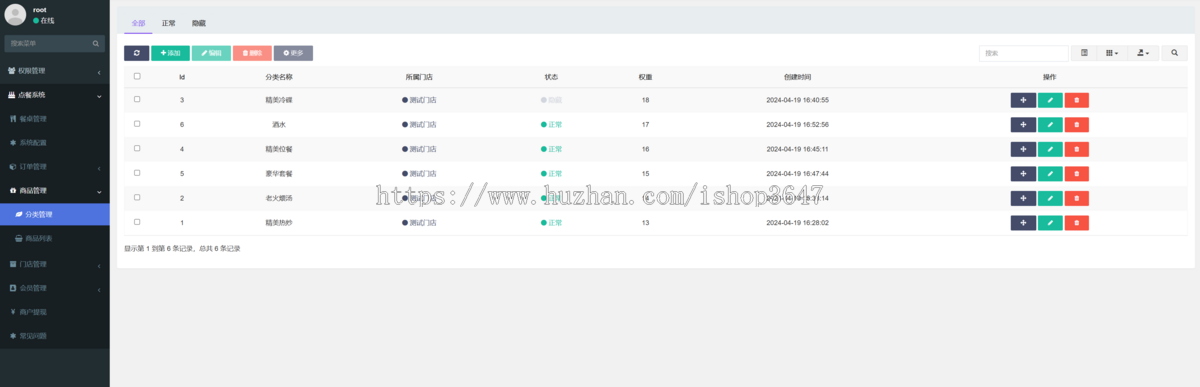
Task: Edit the 精美热炒 row with pencil icon
Action: click(1050, 222)
